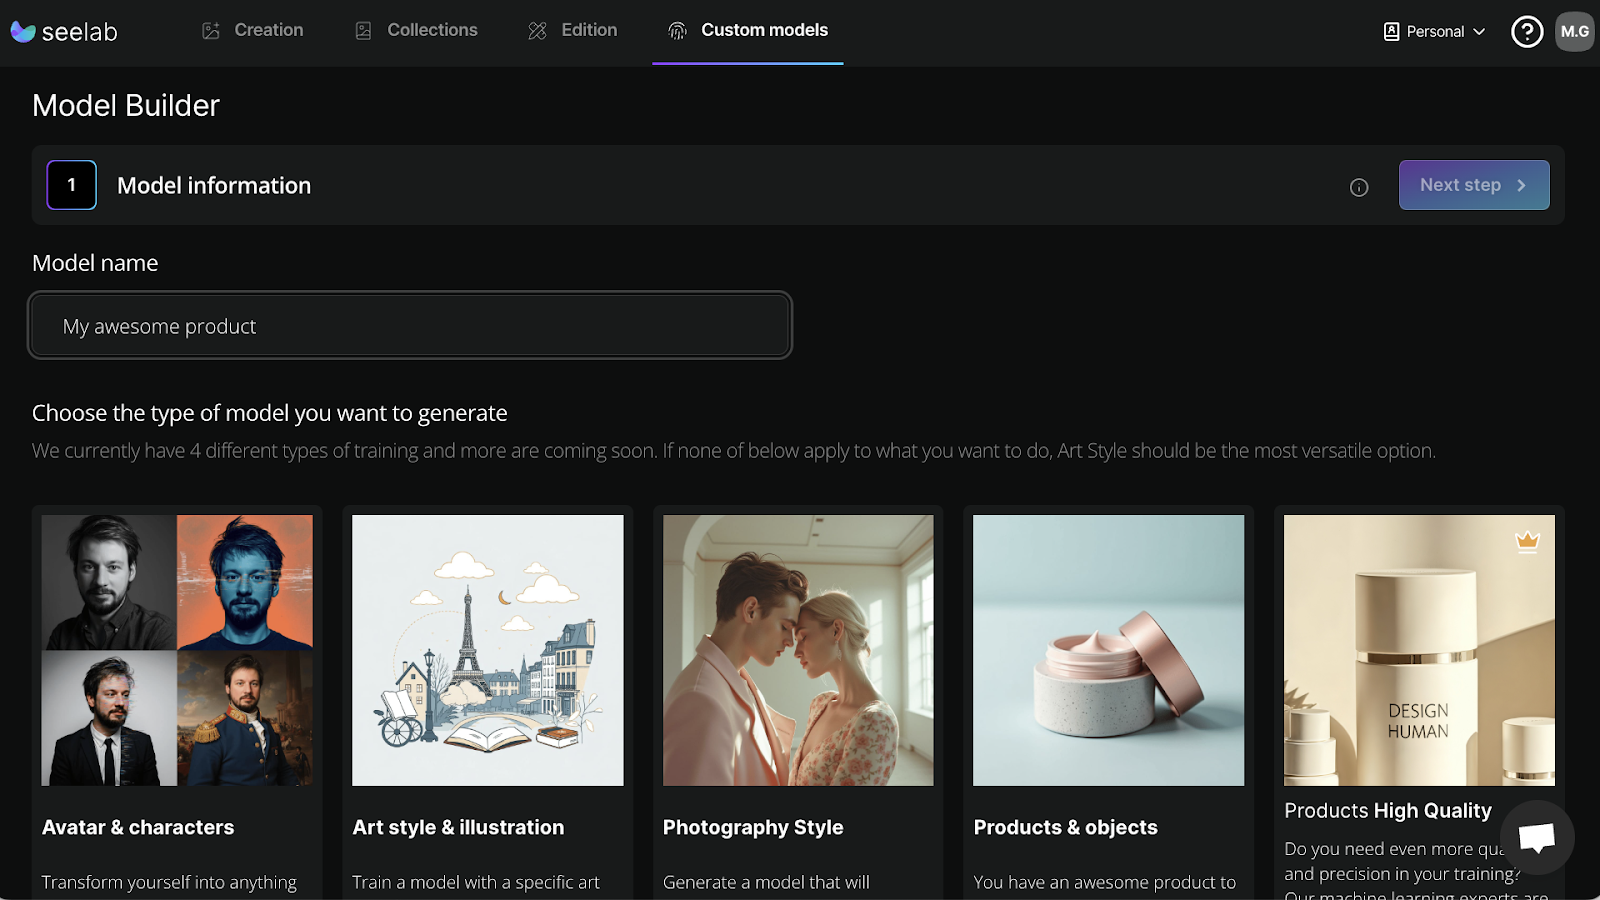Switch to the Collections tab

(x=431, y=31)
